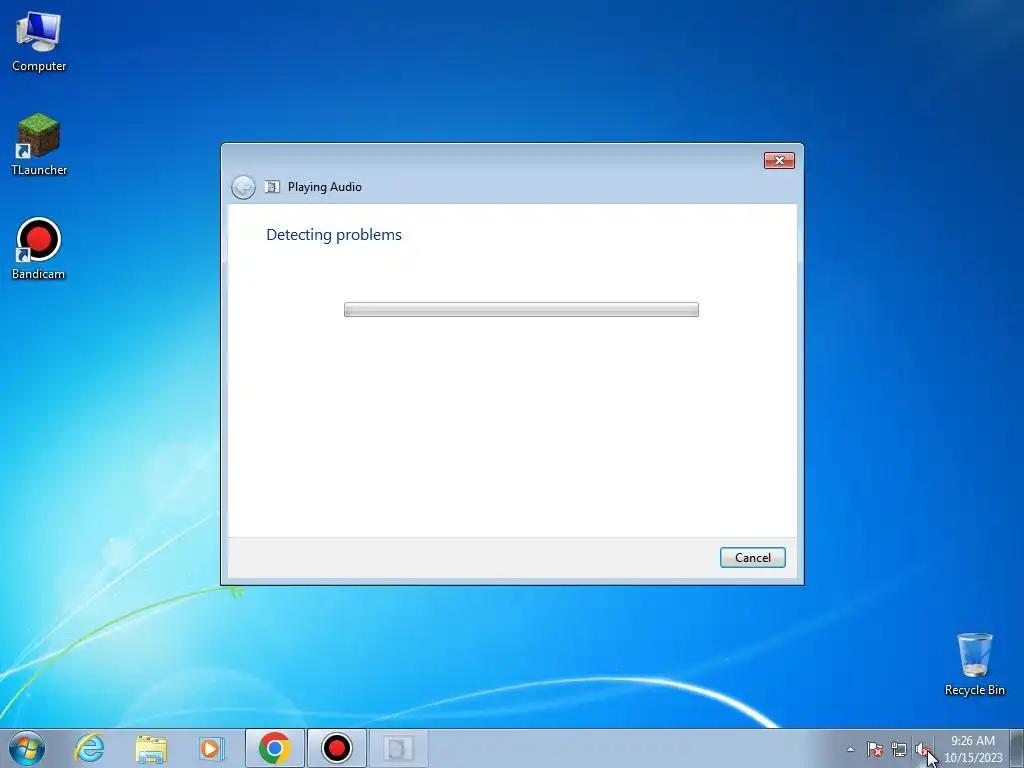
Task: Open the volume speaker tray icon
Action: tap(922, 749)
